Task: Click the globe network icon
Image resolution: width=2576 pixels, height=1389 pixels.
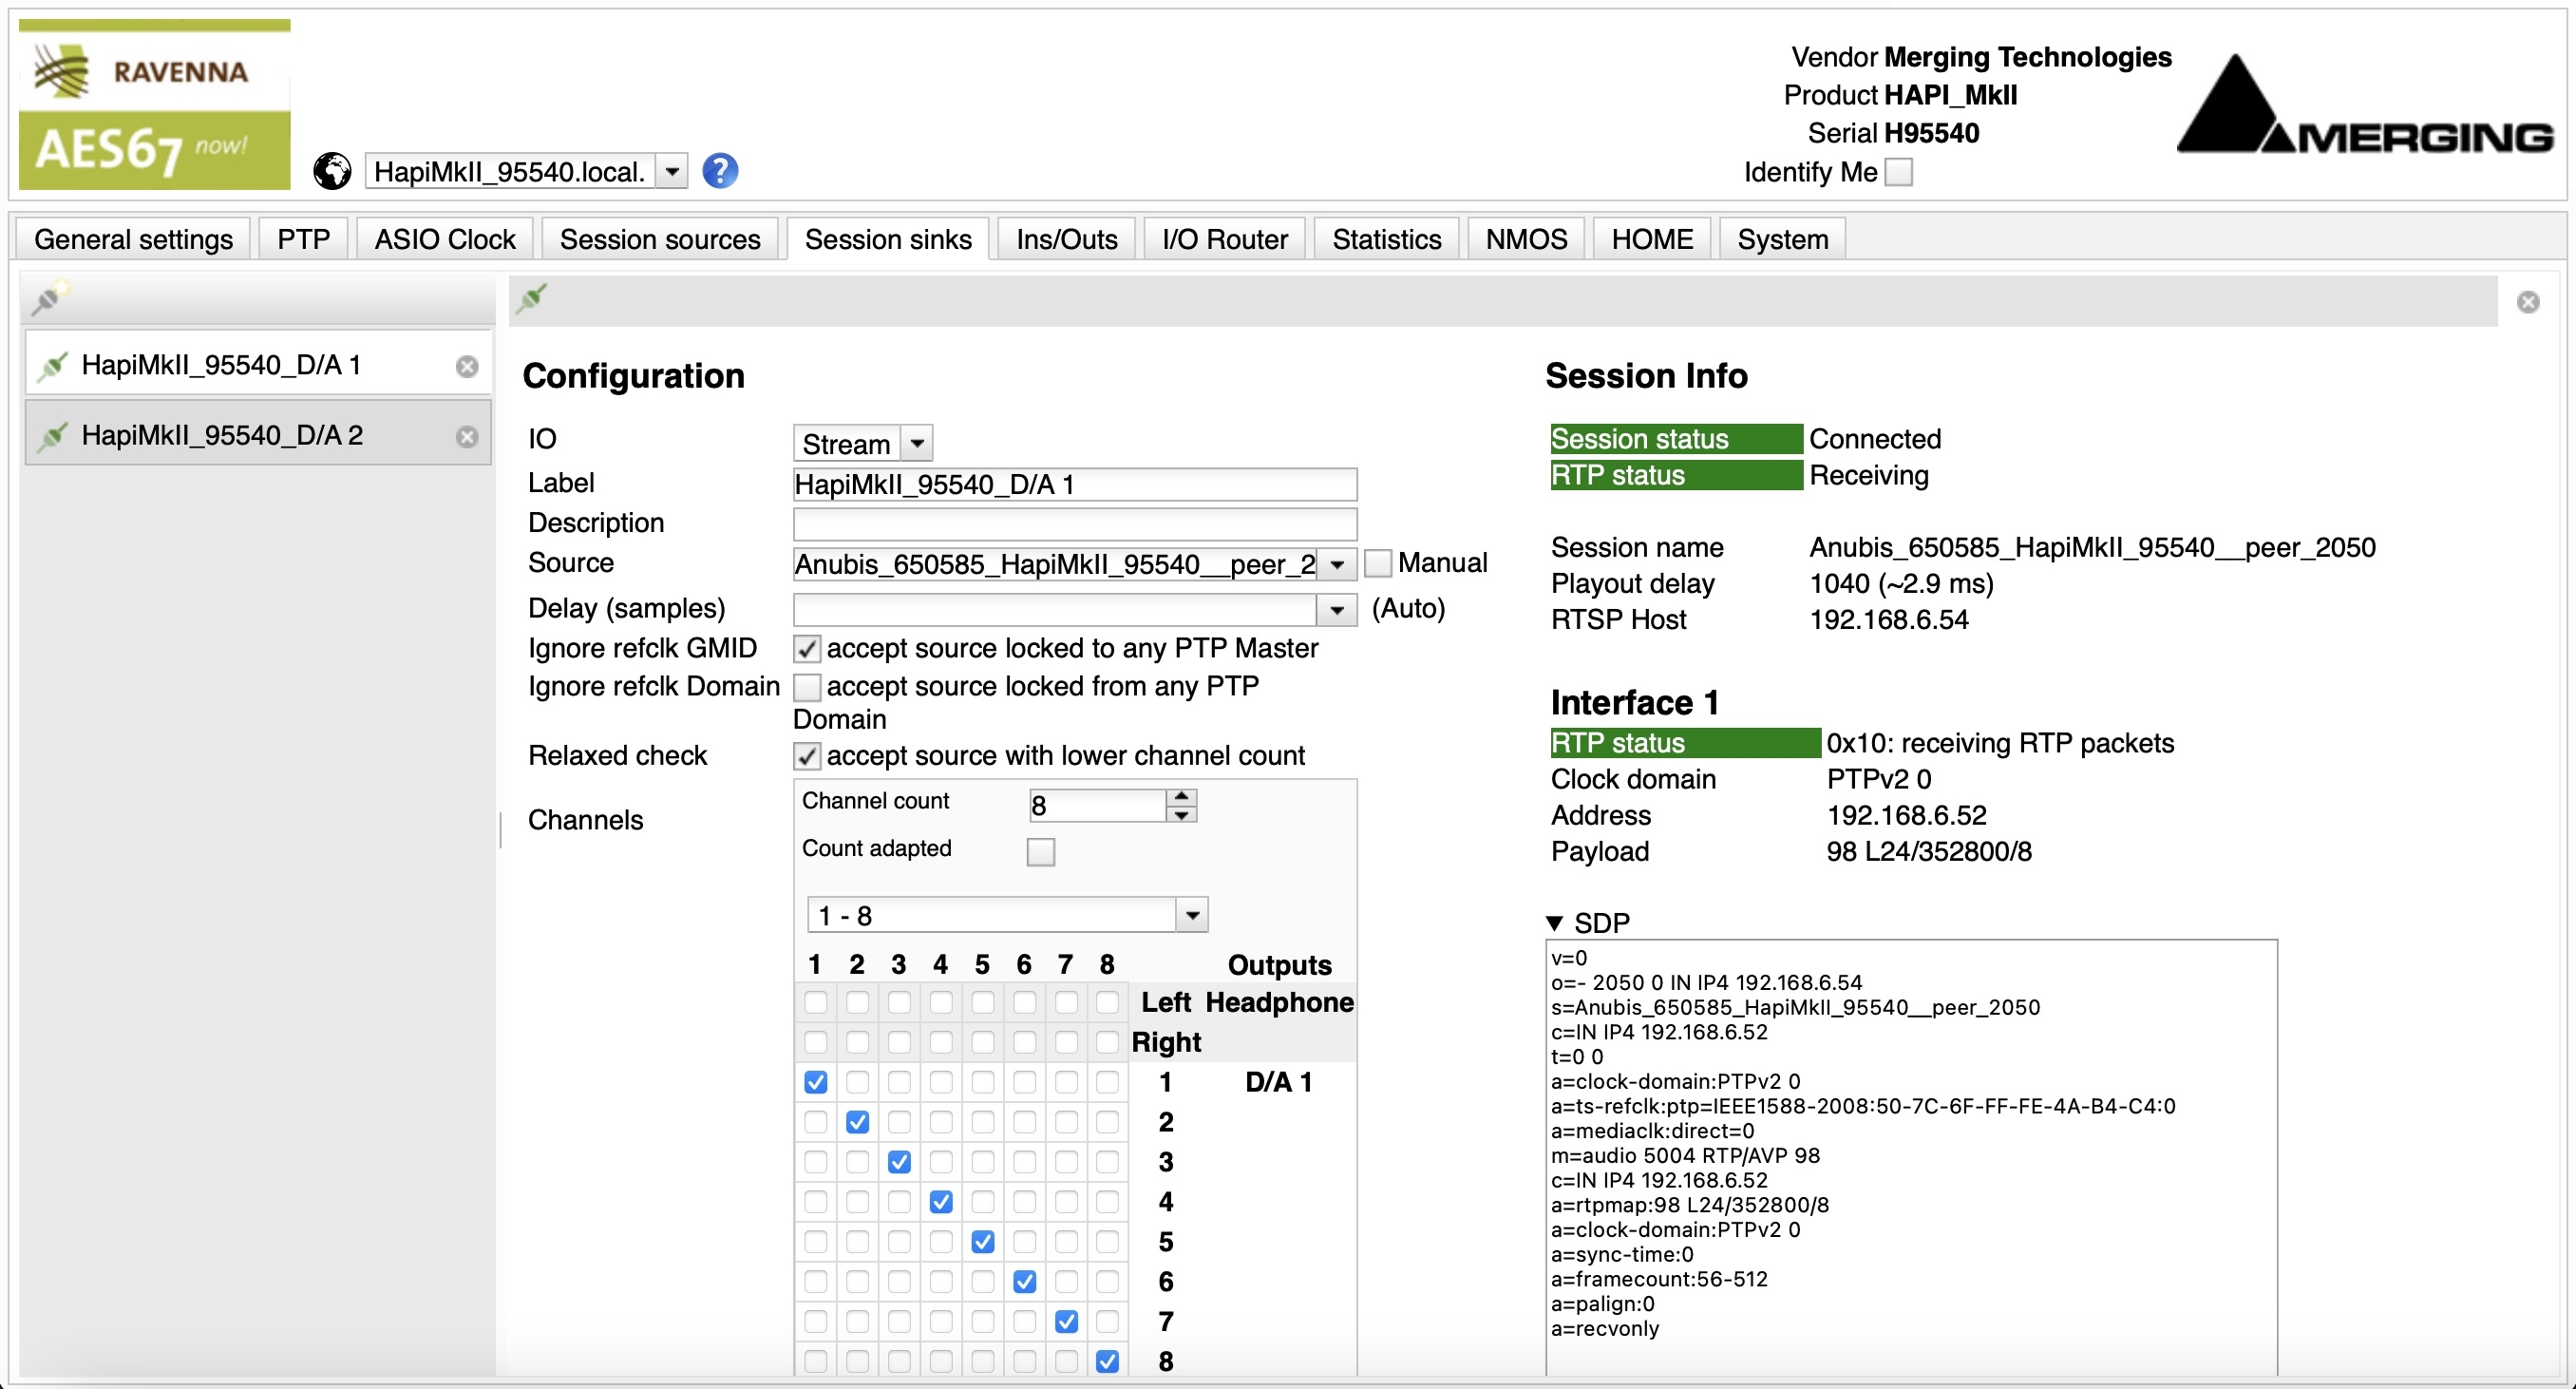Action: (332, 171)
